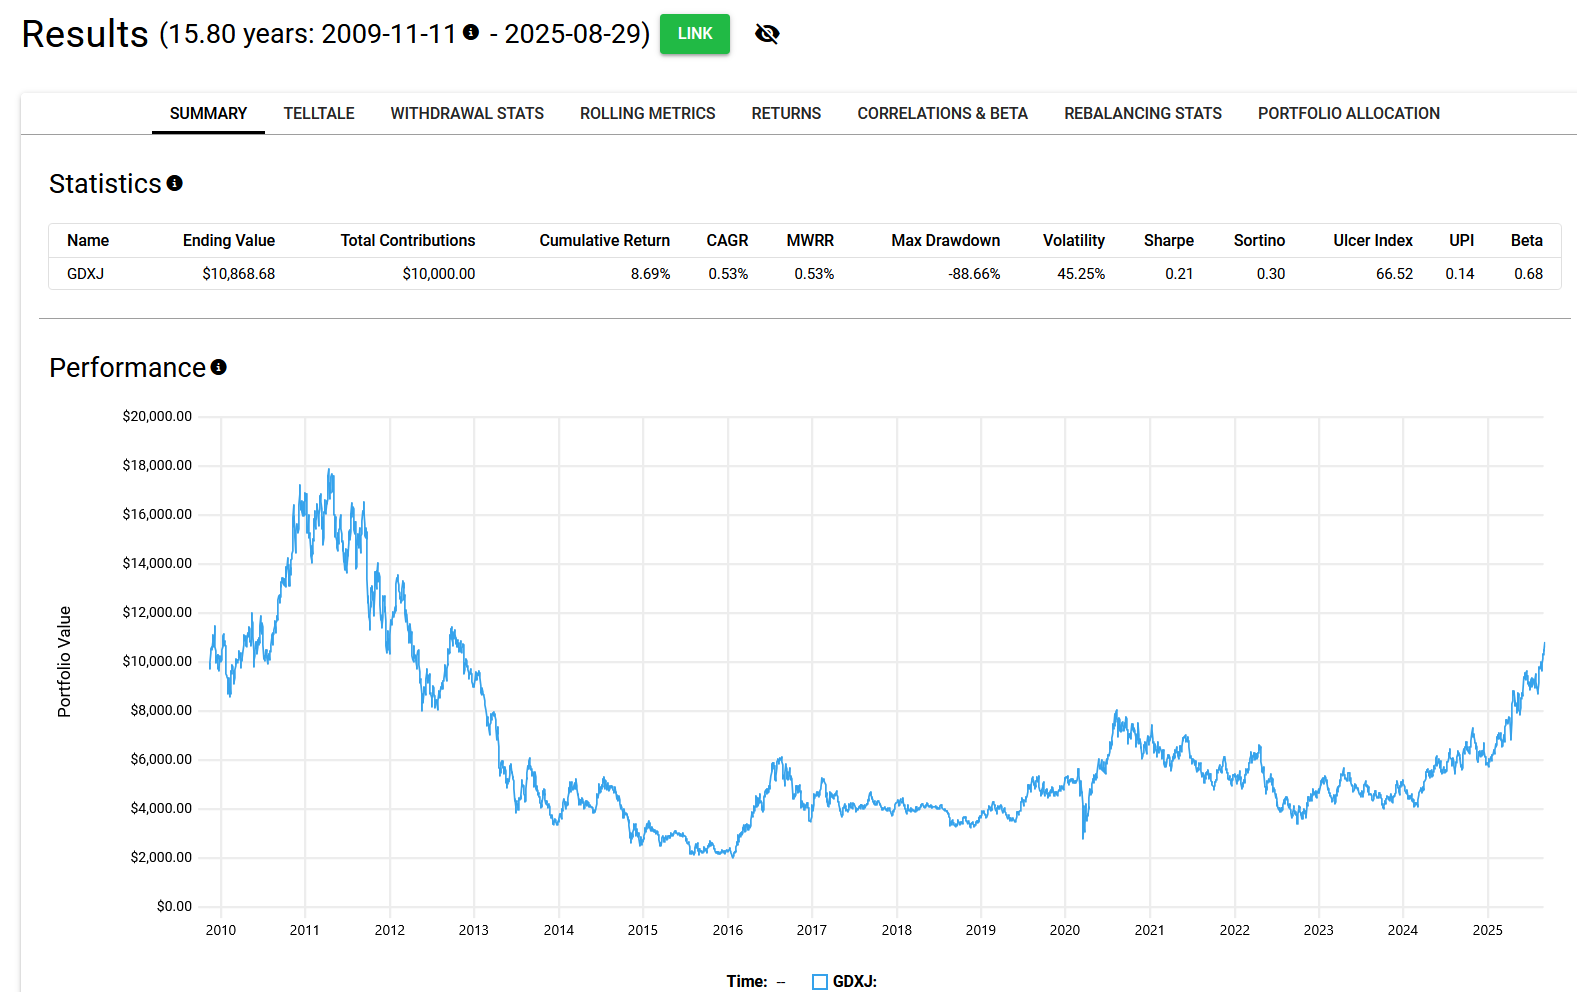
Task: Switch to the TELLTALE tab
Action: tap(319, 113)
